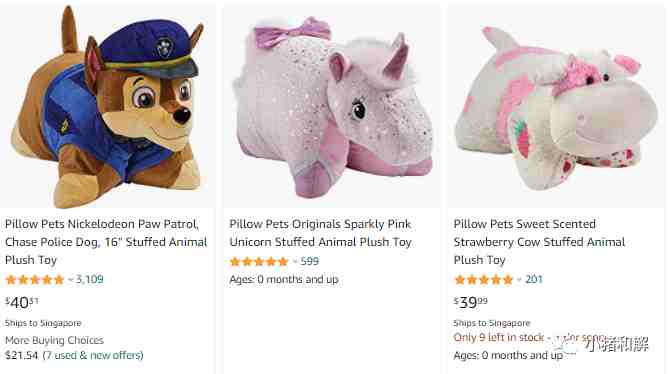Open the 201 reviews link
This screenshot has width=670, height=374.
(x=534, y=280)
